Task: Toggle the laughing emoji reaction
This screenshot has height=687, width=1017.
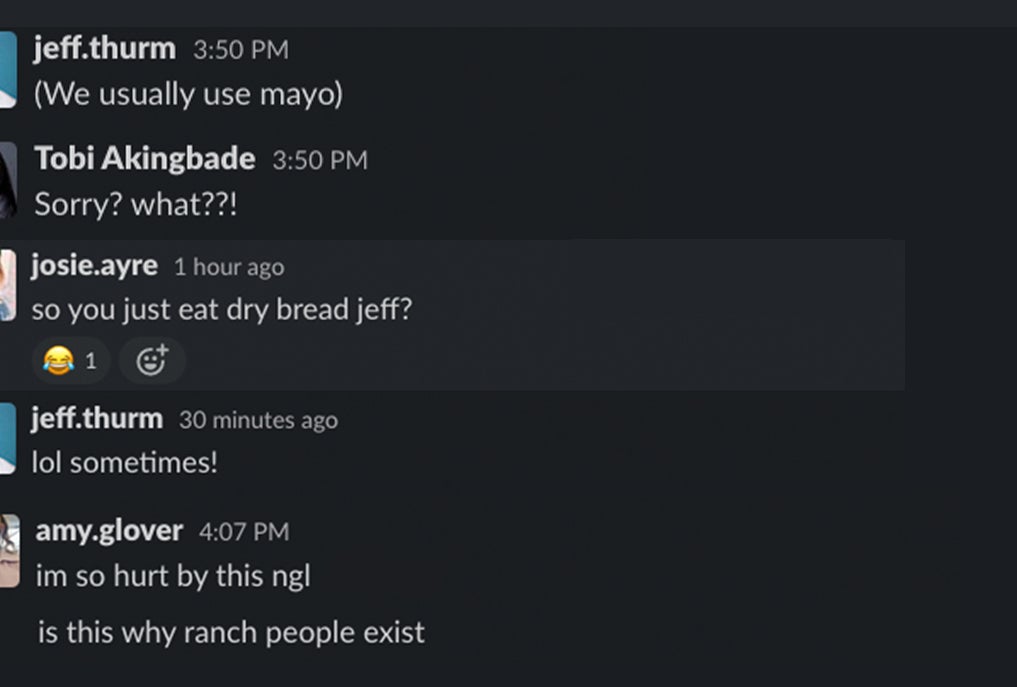Action: [x=70, y=360]
